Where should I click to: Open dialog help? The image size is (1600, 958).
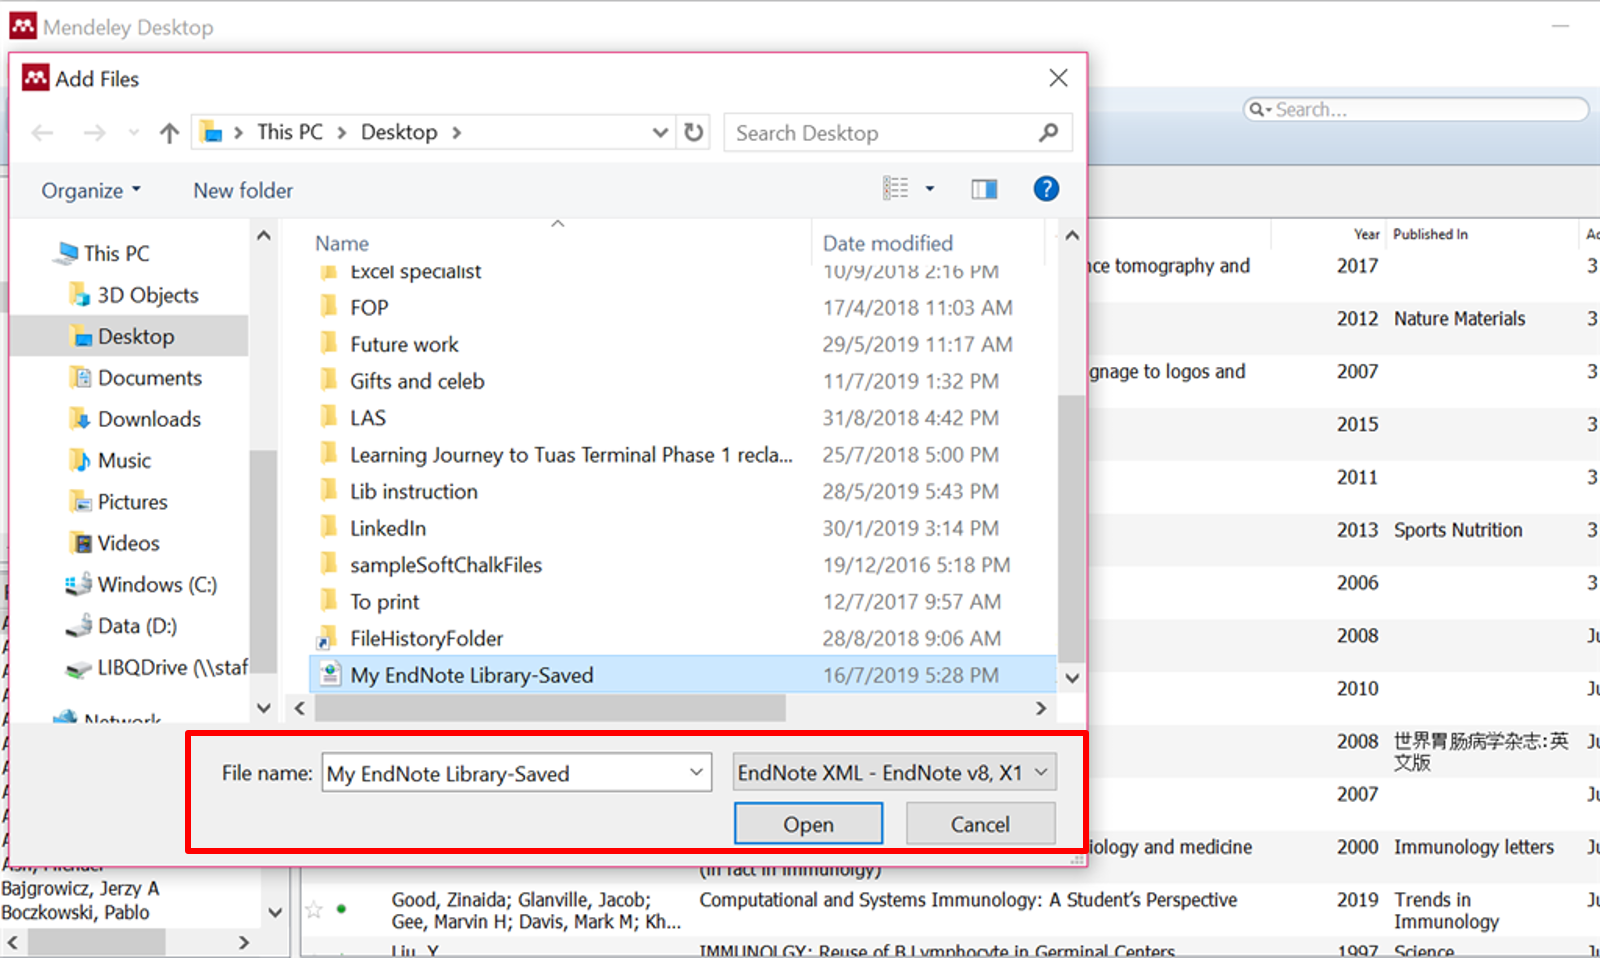[x=1046, y=188]
